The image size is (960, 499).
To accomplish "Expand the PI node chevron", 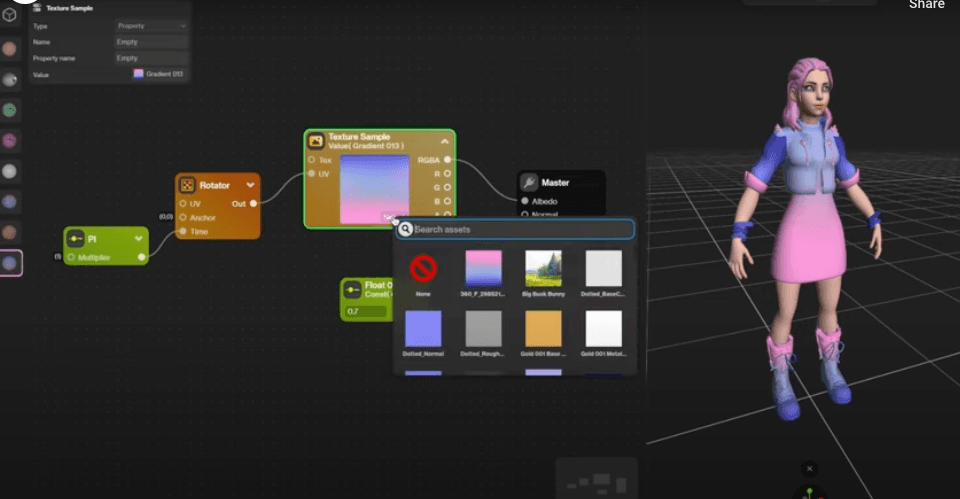I will [137, 240].
